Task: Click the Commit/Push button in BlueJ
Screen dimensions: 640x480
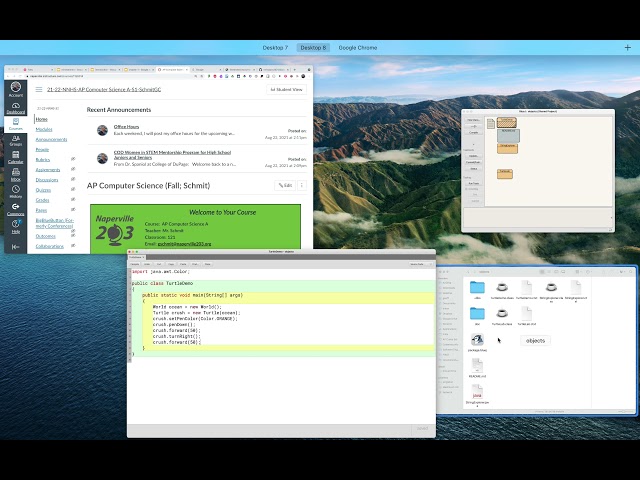Action: tap(473, 162)
